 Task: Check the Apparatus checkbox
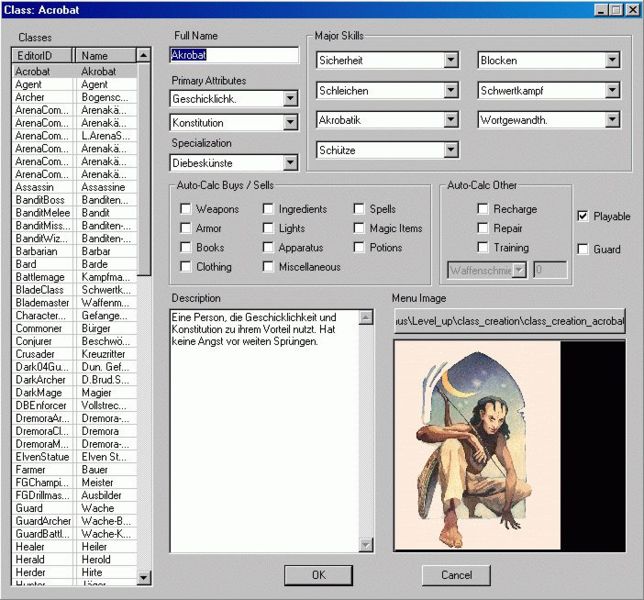point(268,247)
